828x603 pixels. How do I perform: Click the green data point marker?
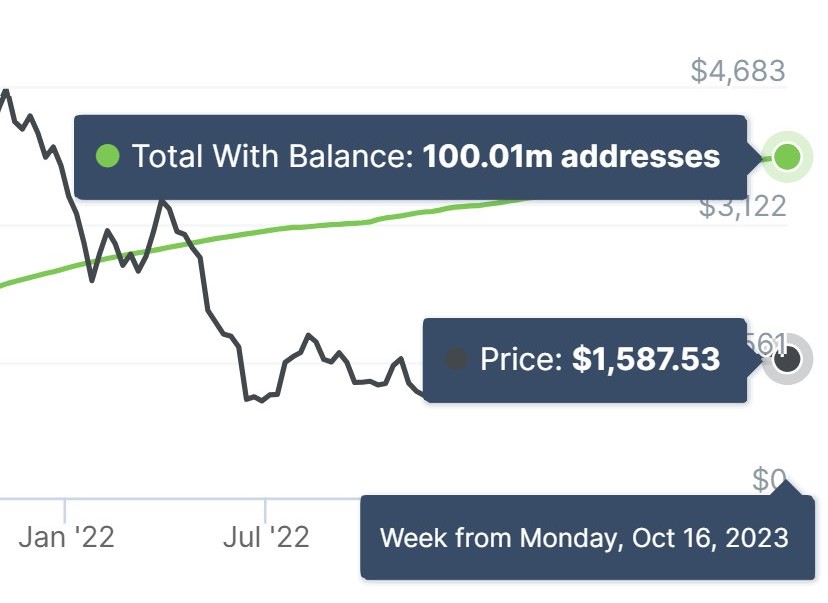coord(787,157)
